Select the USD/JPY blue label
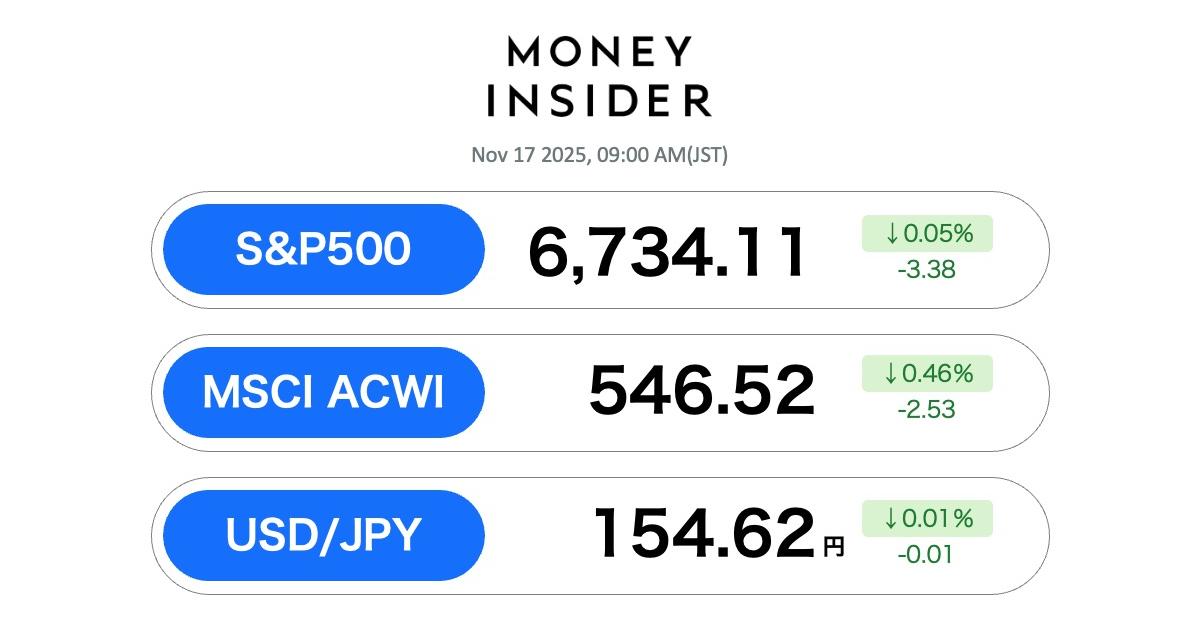The image size is (1200, 630). 323,535
